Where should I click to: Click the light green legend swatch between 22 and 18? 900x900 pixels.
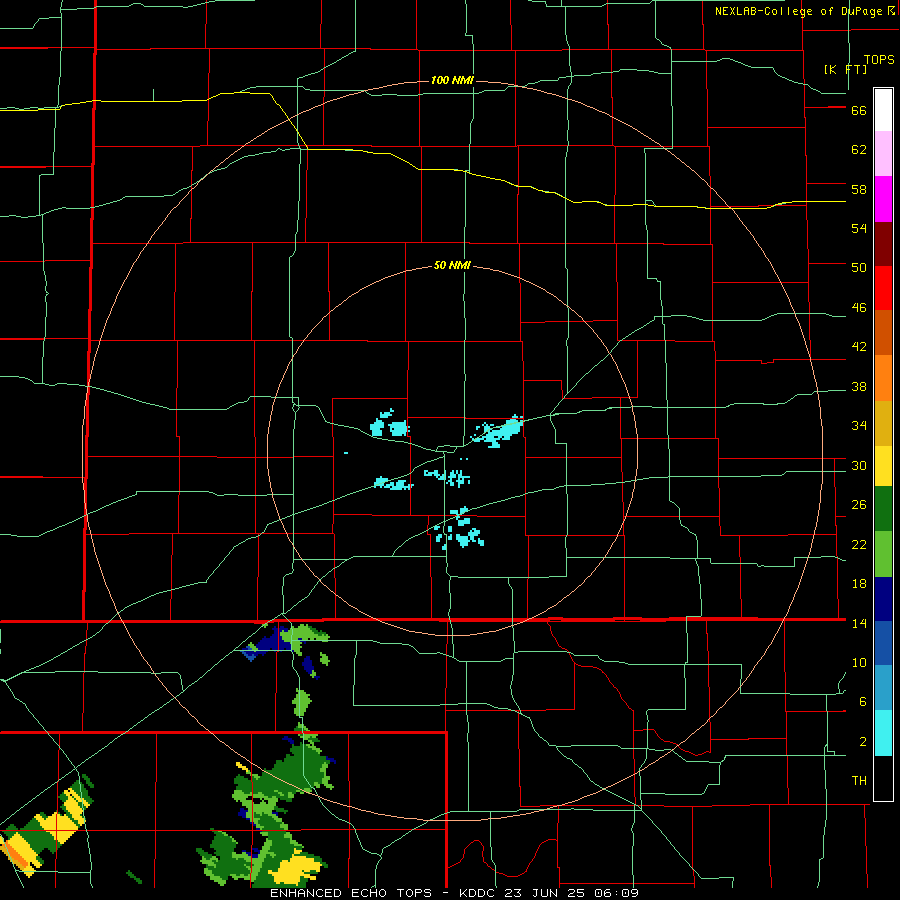[x=883, y=554]
